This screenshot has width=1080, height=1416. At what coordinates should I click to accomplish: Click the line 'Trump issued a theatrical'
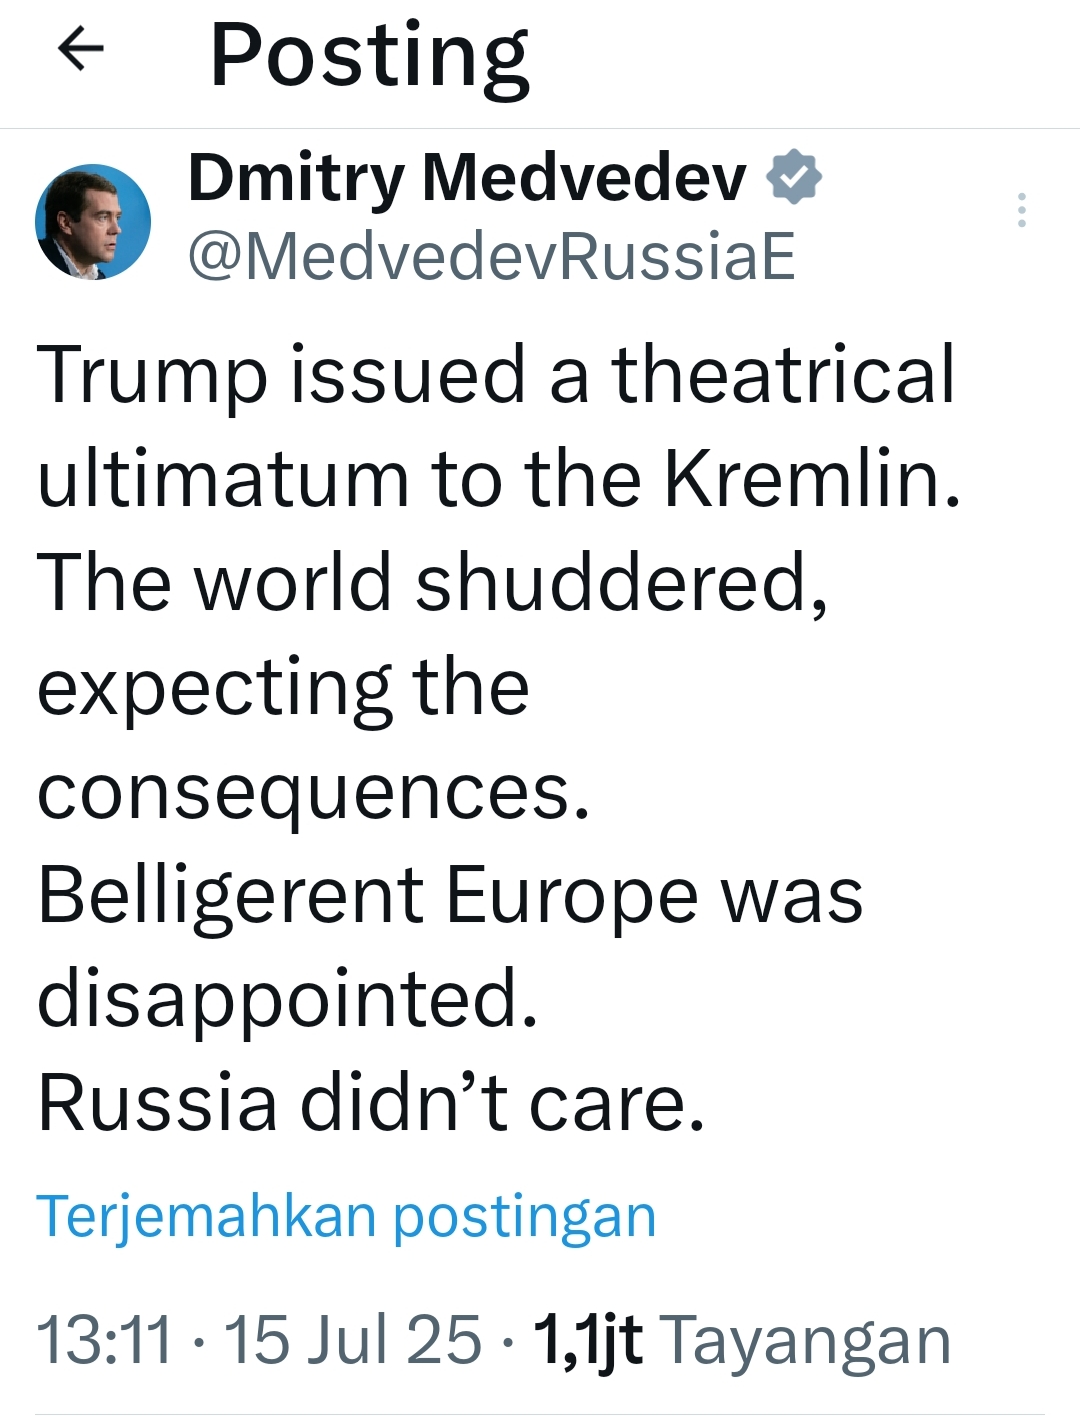tap(496, 374)
